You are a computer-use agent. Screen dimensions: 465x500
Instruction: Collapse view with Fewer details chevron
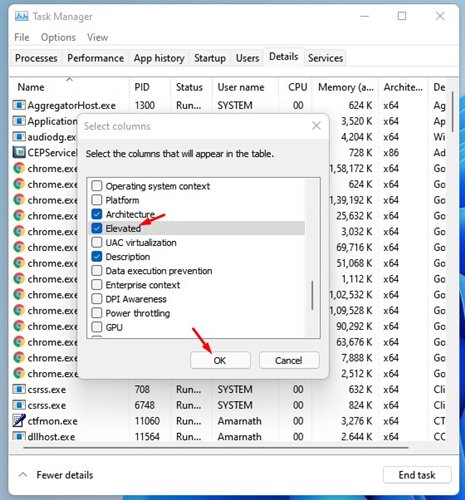click(x=23, y=474)
